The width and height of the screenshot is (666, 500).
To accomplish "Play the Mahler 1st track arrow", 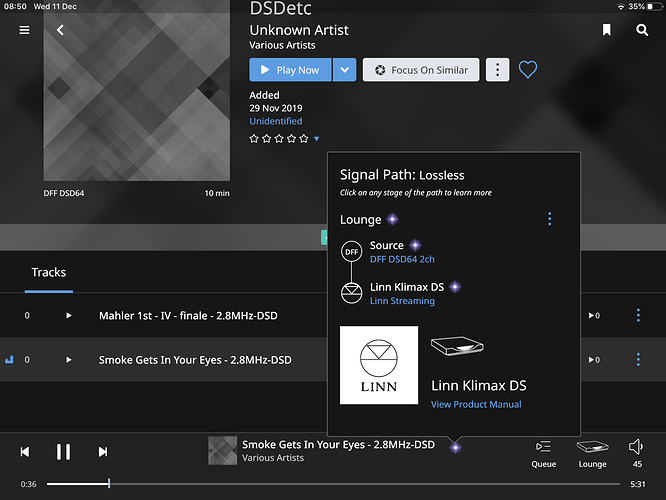I will [68, 316].
